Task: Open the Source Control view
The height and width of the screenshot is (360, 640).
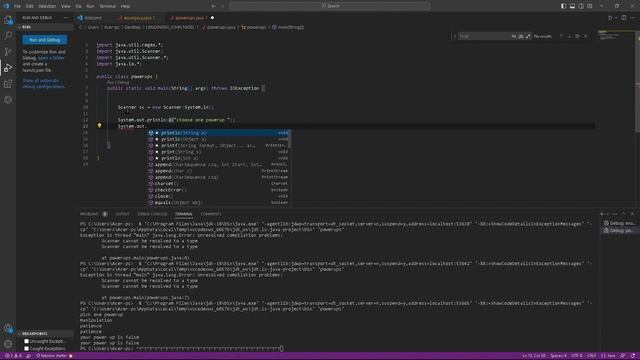Action: pos(8,52)
